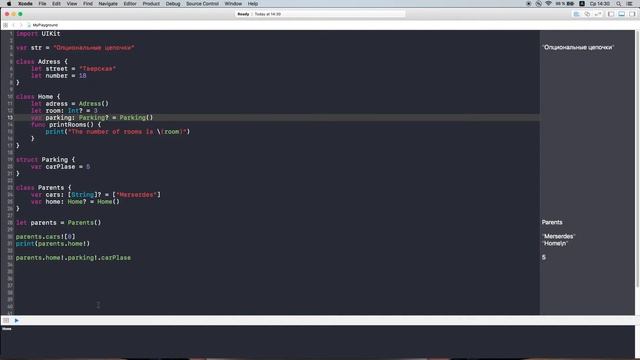Viewport: 640px width, 360px height.
Task: Open the related items grid icon
Action: (6, 25)
